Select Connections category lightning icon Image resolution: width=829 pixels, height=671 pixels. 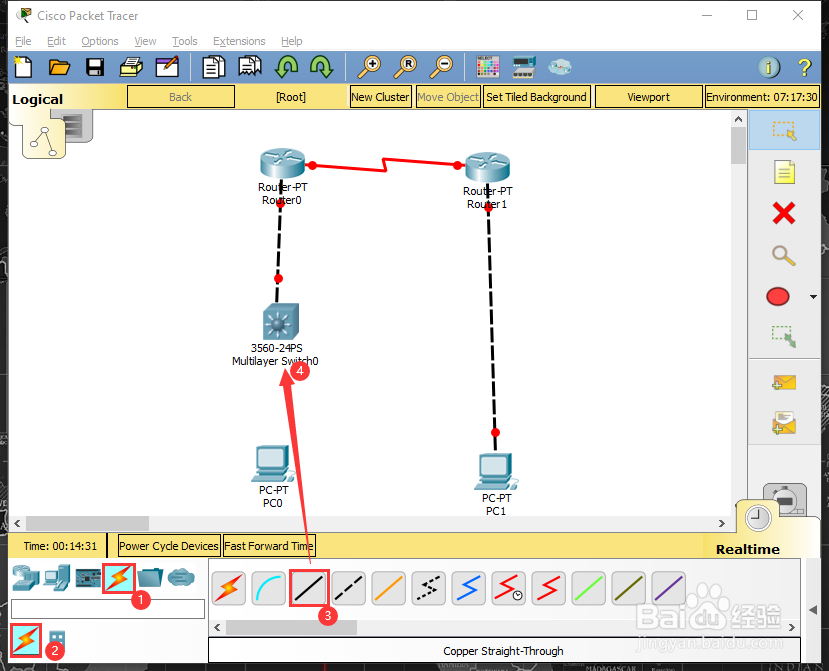pyautogui.click(x=119, y=578)
